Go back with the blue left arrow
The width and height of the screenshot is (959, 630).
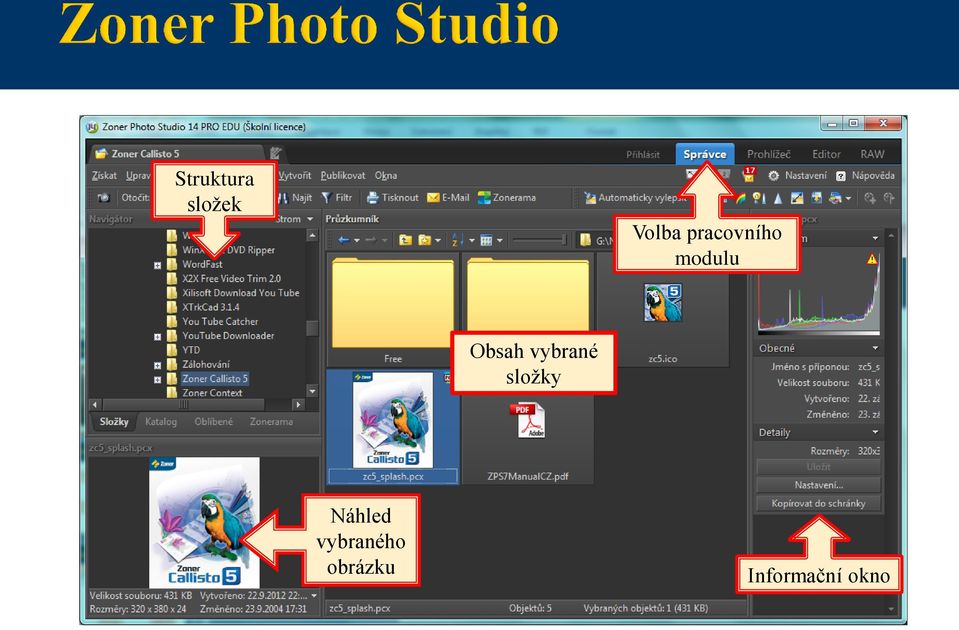(x=344, y=240)
